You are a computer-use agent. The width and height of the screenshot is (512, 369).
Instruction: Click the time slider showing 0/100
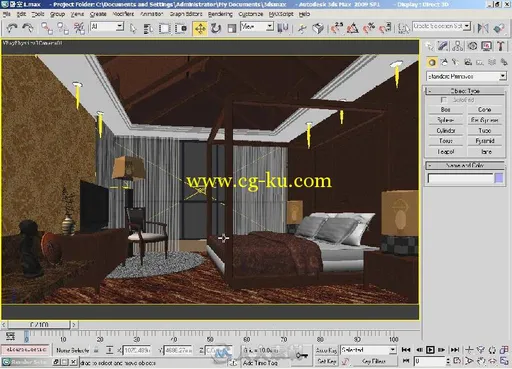tap(39, 324)
